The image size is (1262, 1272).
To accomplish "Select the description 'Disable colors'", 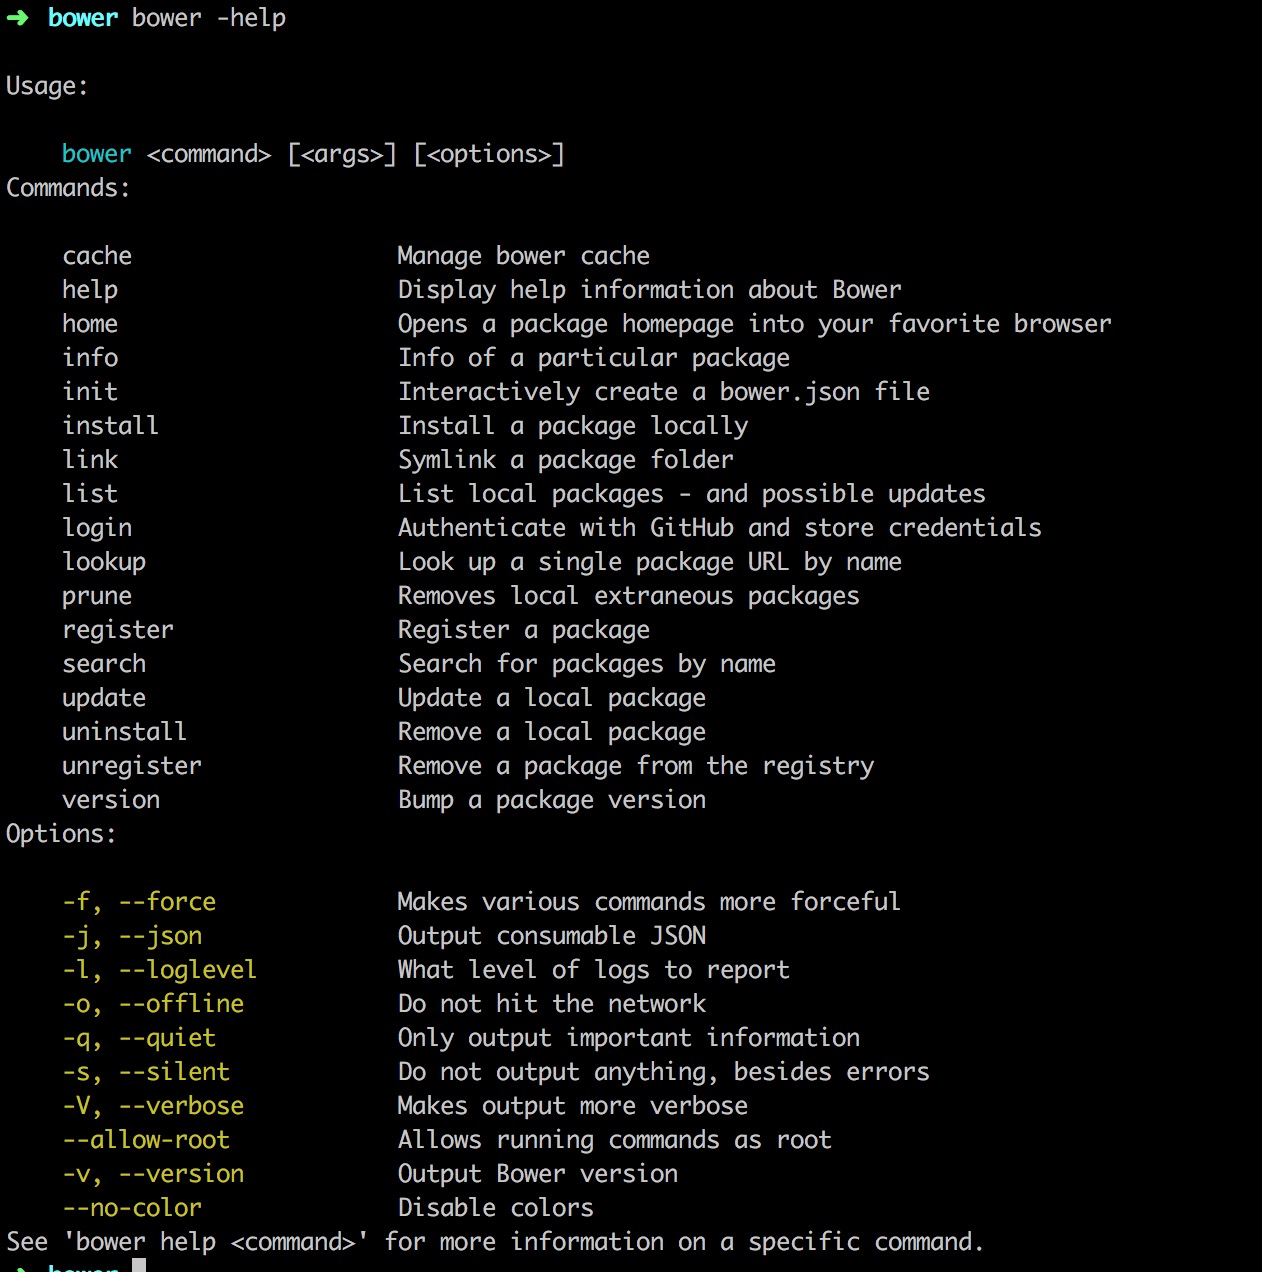I will 496,1208.
